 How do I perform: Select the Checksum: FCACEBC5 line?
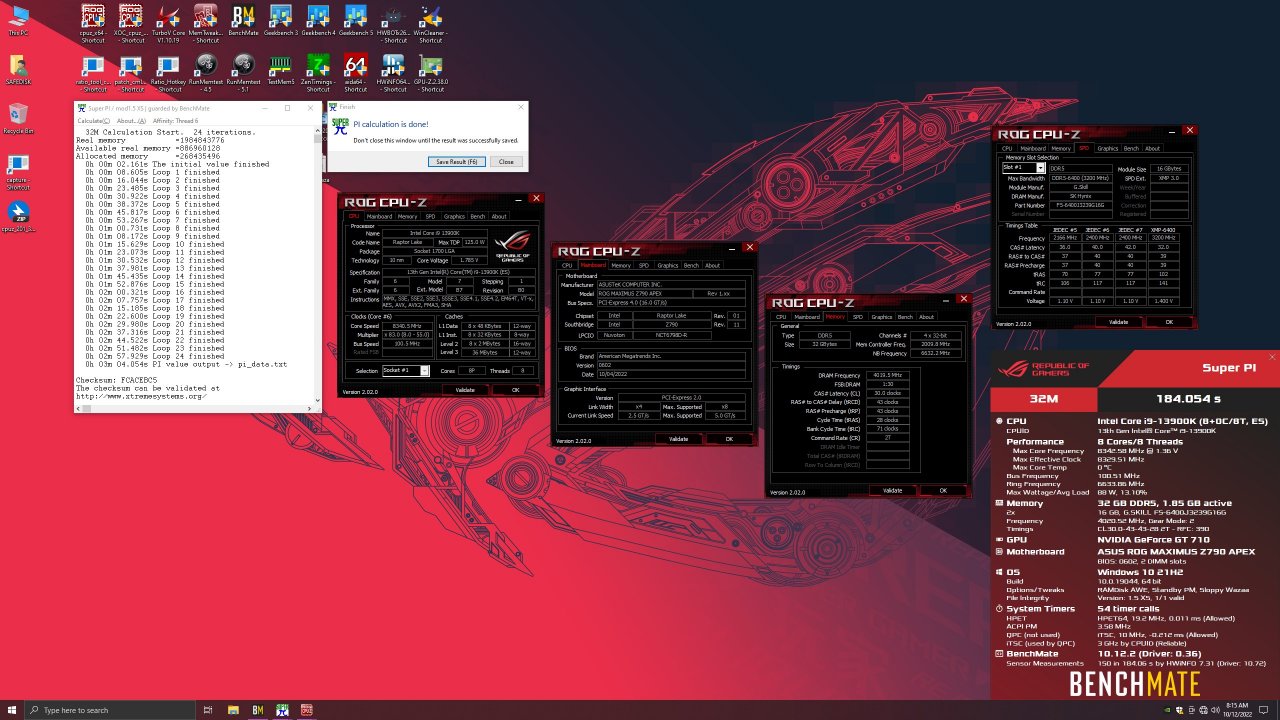(x=117, y=380)
